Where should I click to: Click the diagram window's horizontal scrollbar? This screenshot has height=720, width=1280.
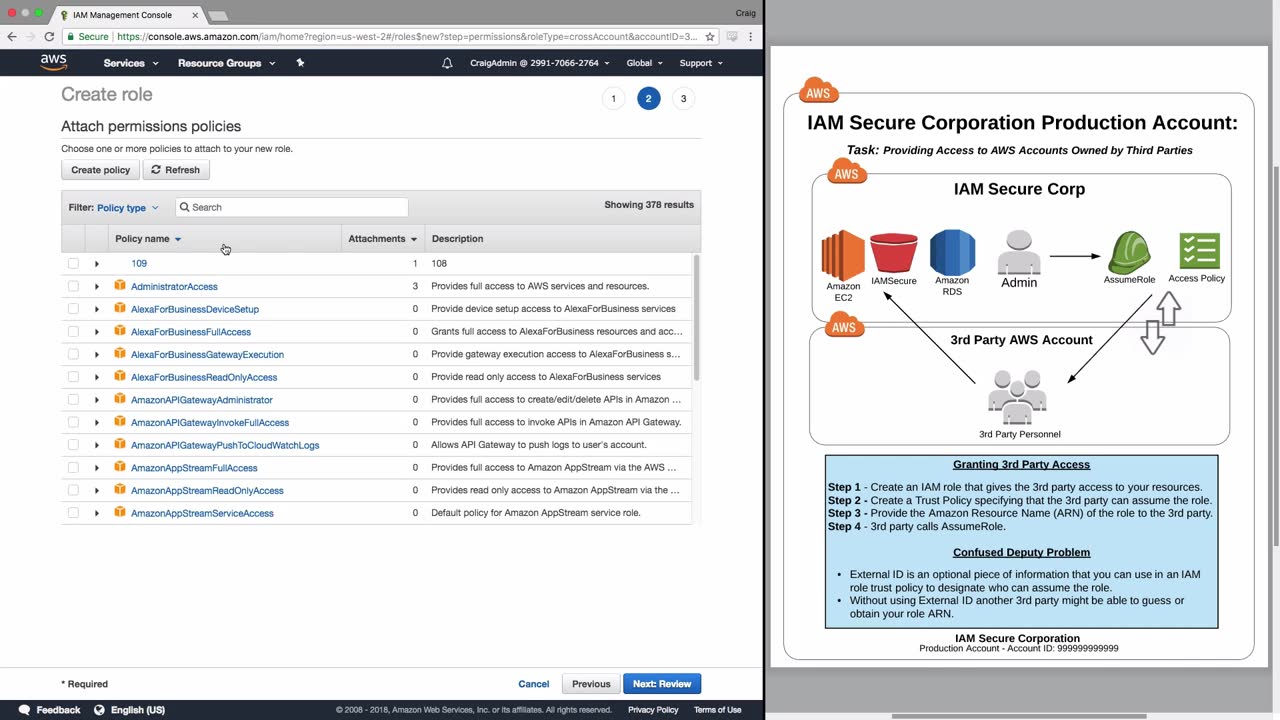point(1018,716)
